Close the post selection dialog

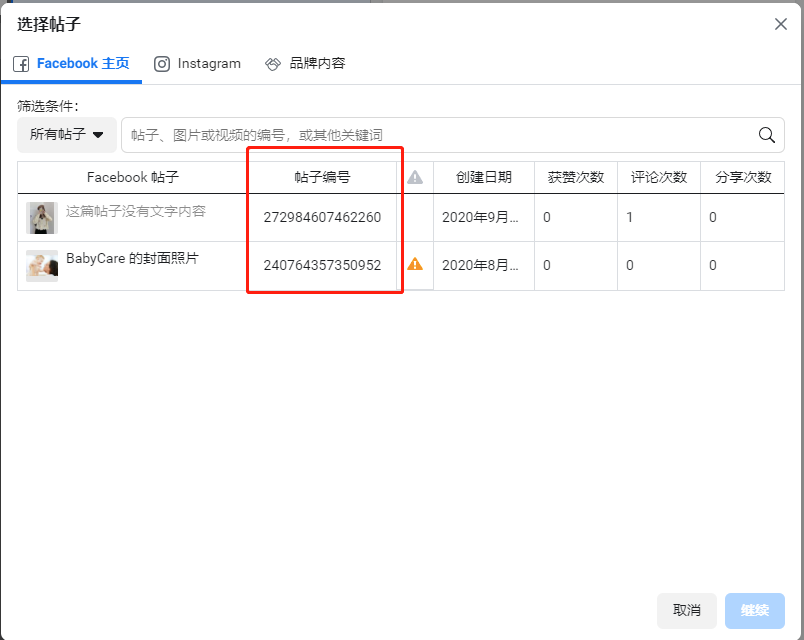(x=781, y=24)
